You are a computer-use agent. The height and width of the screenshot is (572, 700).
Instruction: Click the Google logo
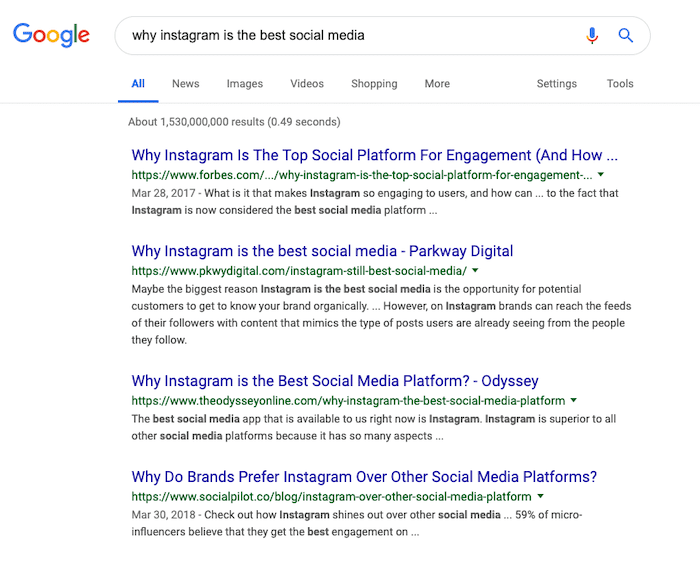pos(51,35)
